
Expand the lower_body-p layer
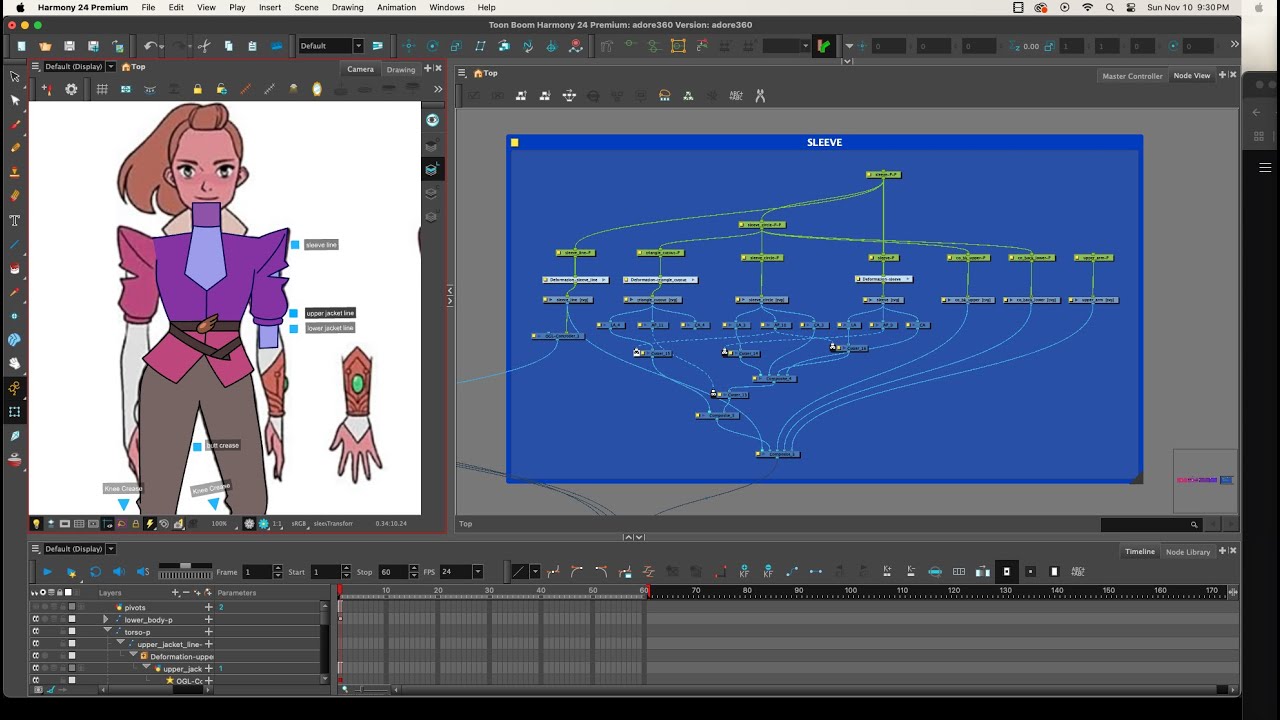point(106,620)
